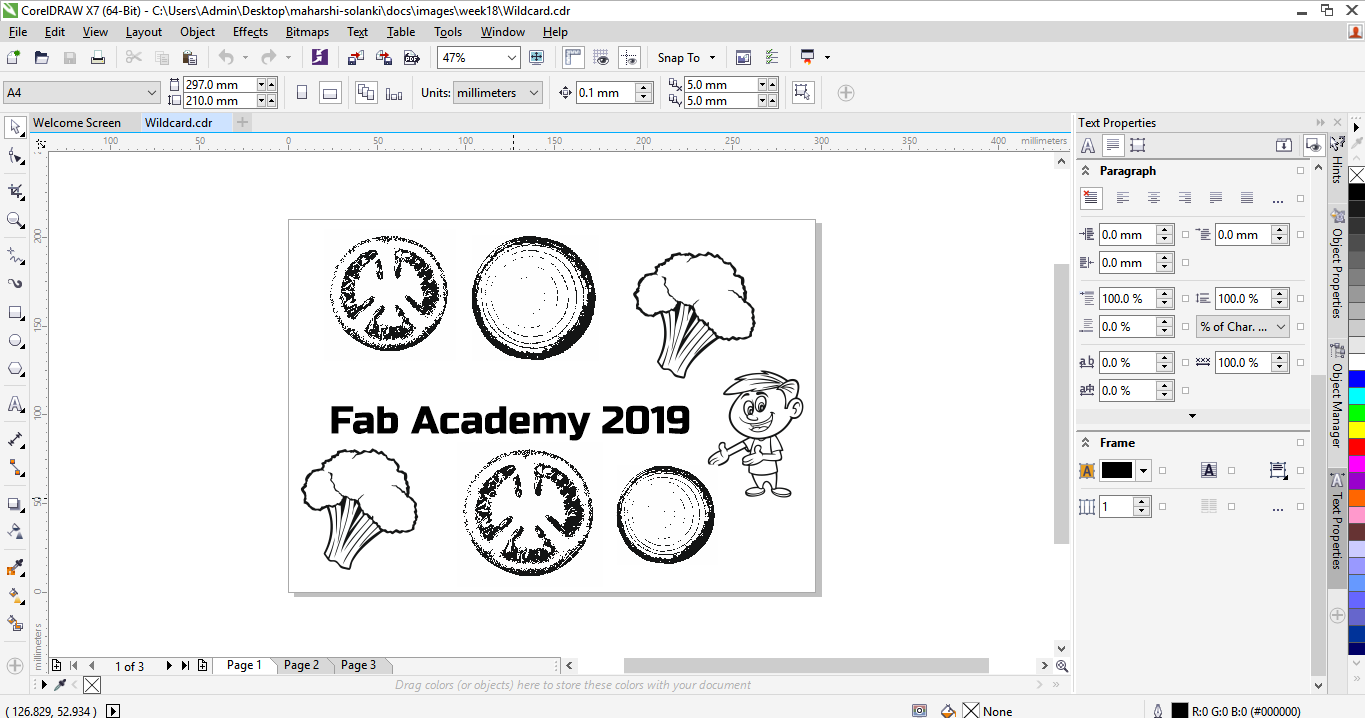Image resolution: width=1365 pixels, height=718 pixels.
Task: Select the Connector tool
Action: (x=15, y=467)
